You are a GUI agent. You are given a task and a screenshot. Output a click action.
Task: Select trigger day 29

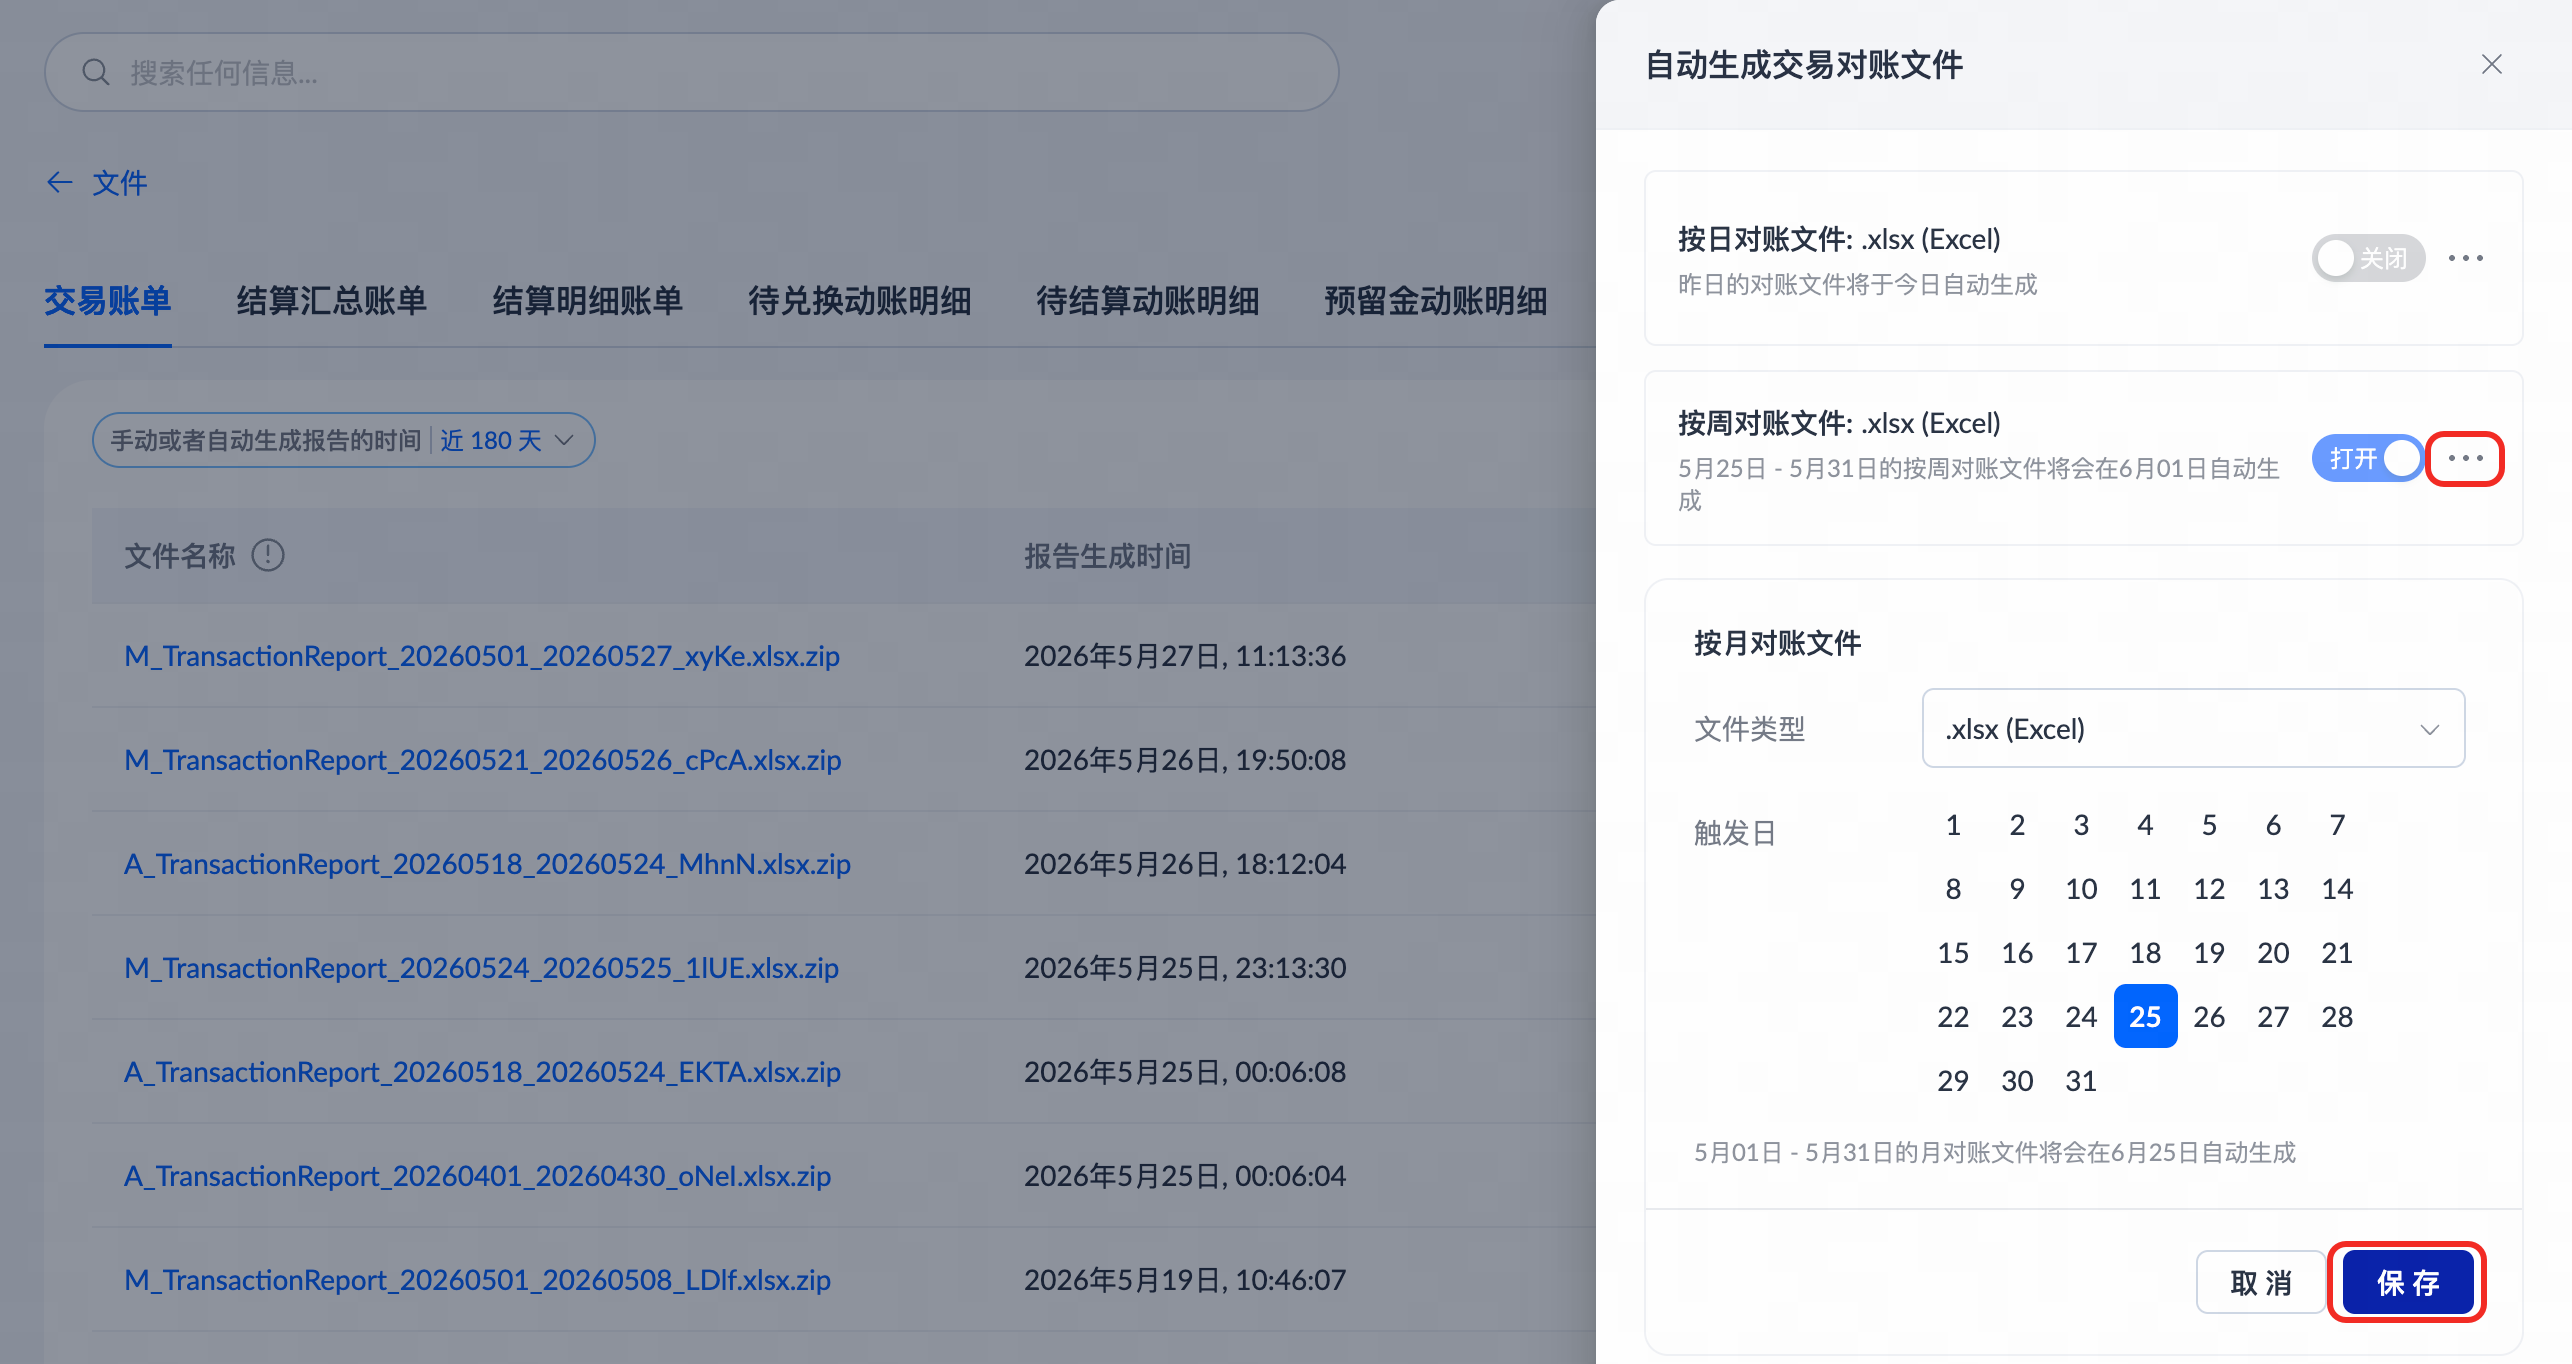click(x=1953, y=1080)
